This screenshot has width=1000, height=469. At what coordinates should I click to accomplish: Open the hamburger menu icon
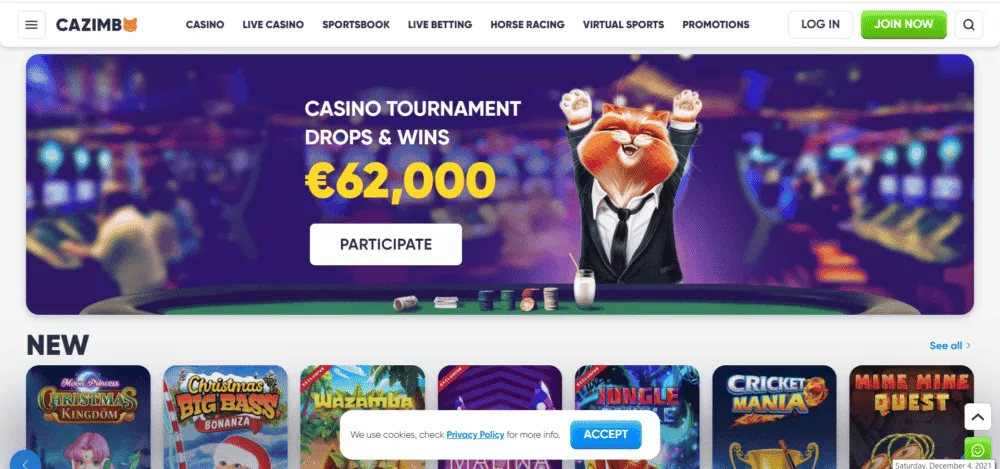[x=31, y=25]
